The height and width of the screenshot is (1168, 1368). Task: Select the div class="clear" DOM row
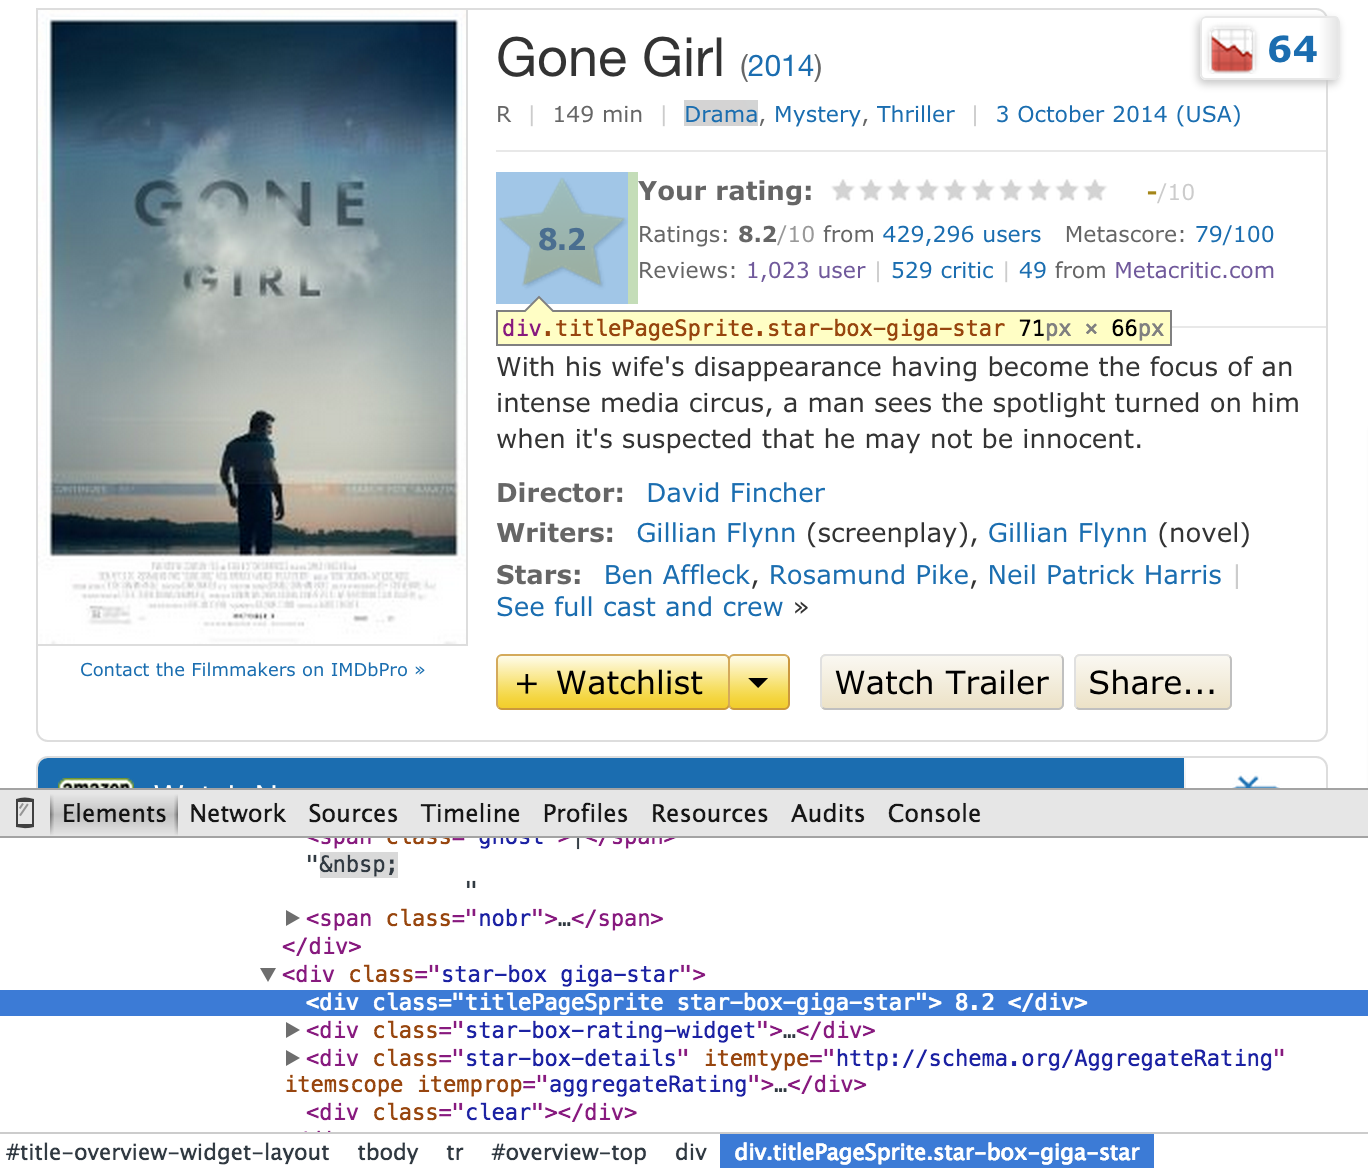(x=471, y=1112)
